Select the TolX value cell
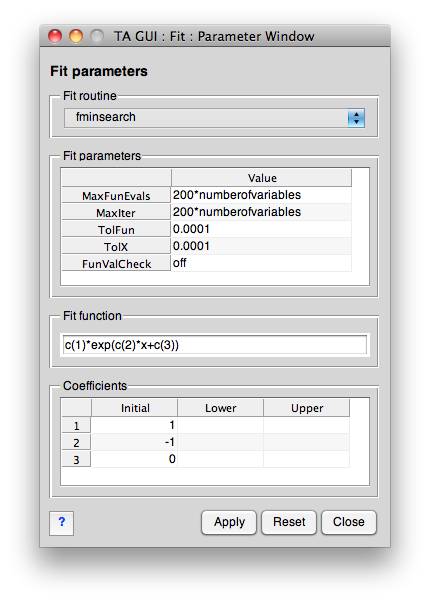Image resolution: width=430 pixels, height=602 pixels. click(x=261, y=246)
